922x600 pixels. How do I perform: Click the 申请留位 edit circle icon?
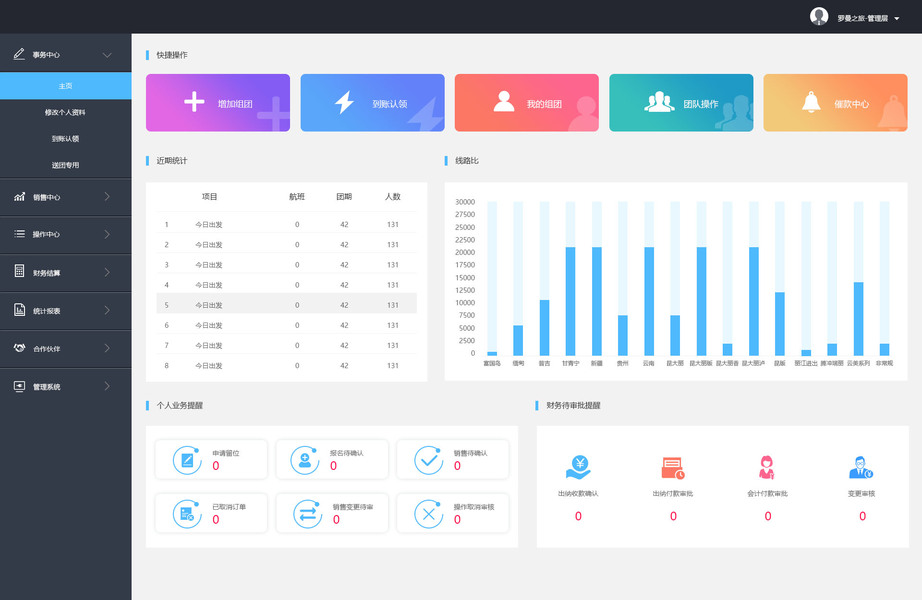188,460
